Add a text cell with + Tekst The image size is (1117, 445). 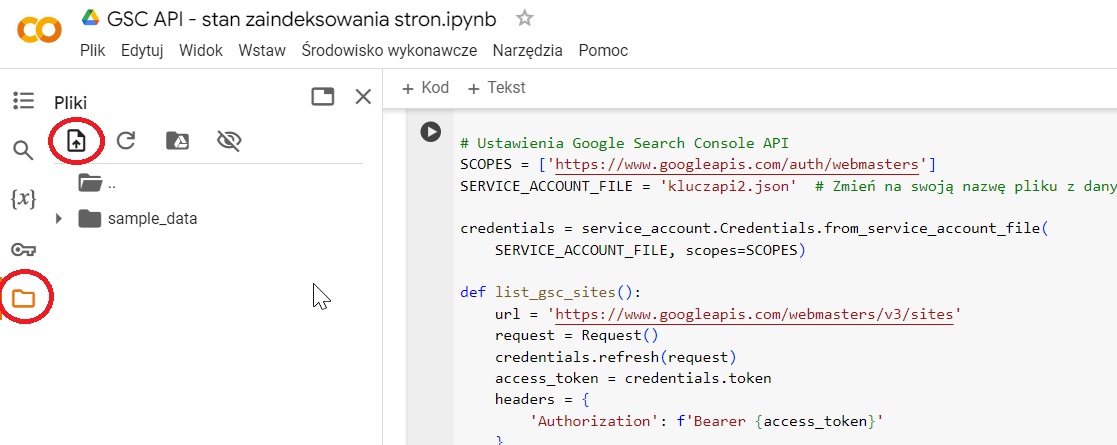[497, 88]
